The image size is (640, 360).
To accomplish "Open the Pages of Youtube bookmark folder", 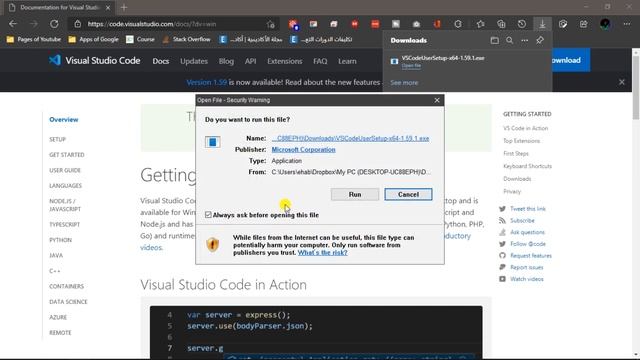I will point(34,40).
